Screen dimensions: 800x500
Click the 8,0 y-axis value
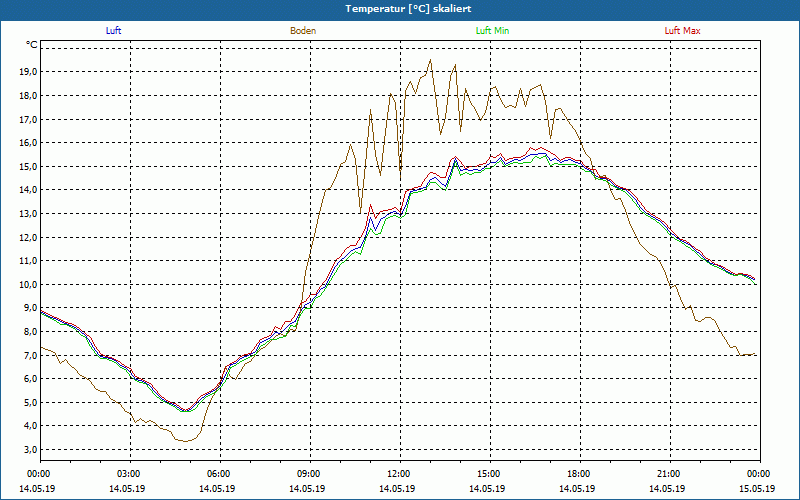click(30, 332)
